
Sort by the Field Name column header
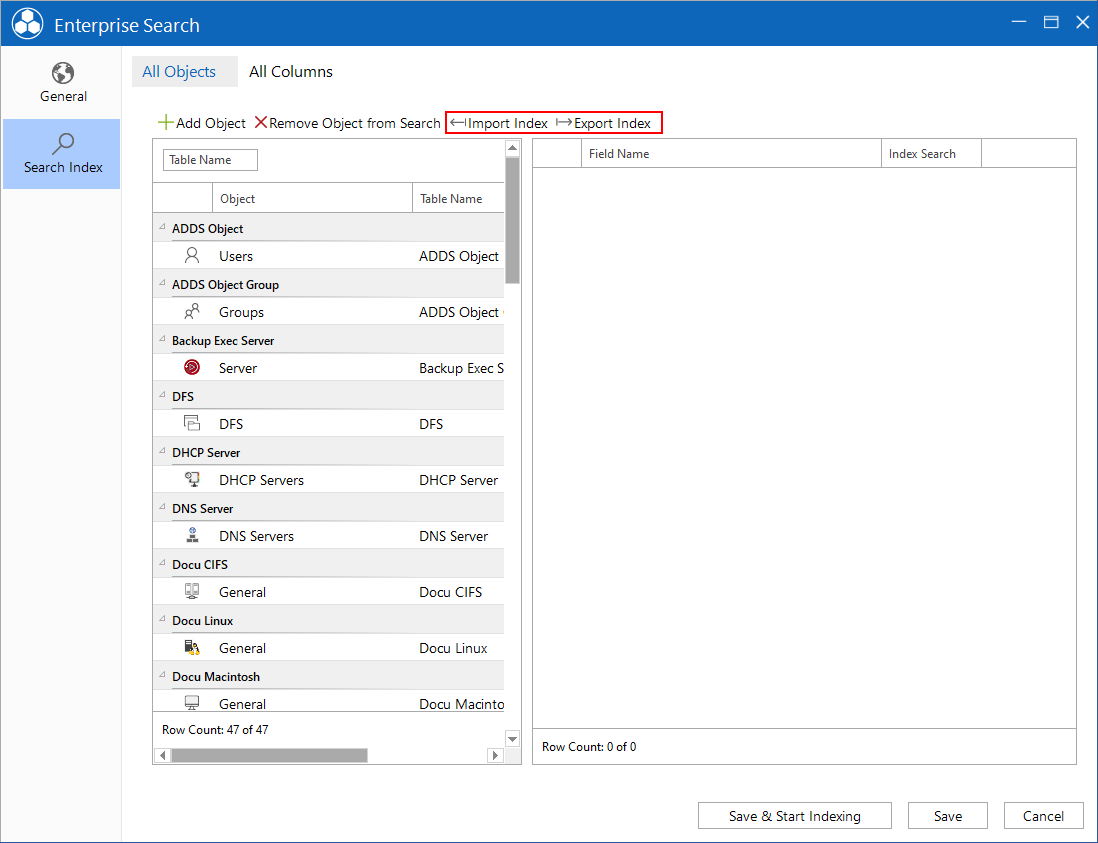tap(731, 153)
